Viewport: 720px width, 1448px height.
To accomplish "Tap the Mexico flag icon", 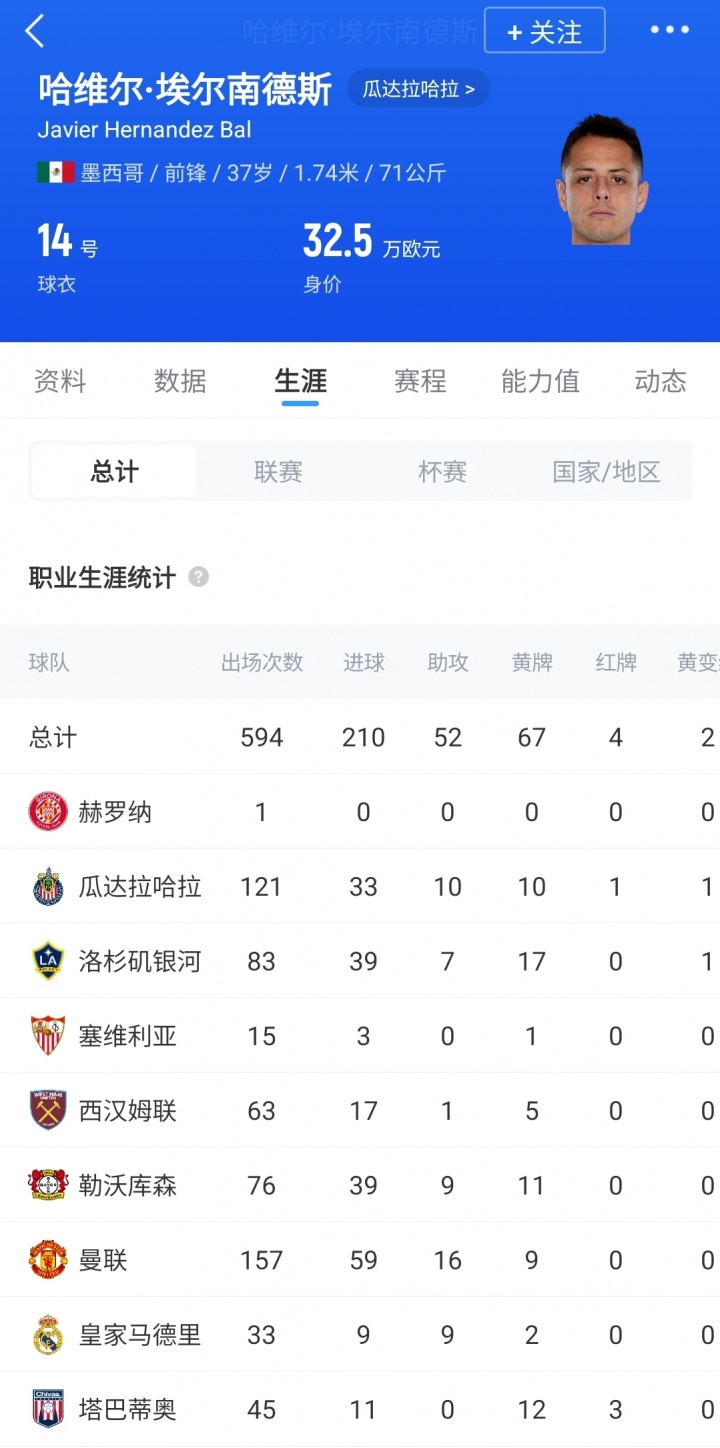I will pos(56,173).
